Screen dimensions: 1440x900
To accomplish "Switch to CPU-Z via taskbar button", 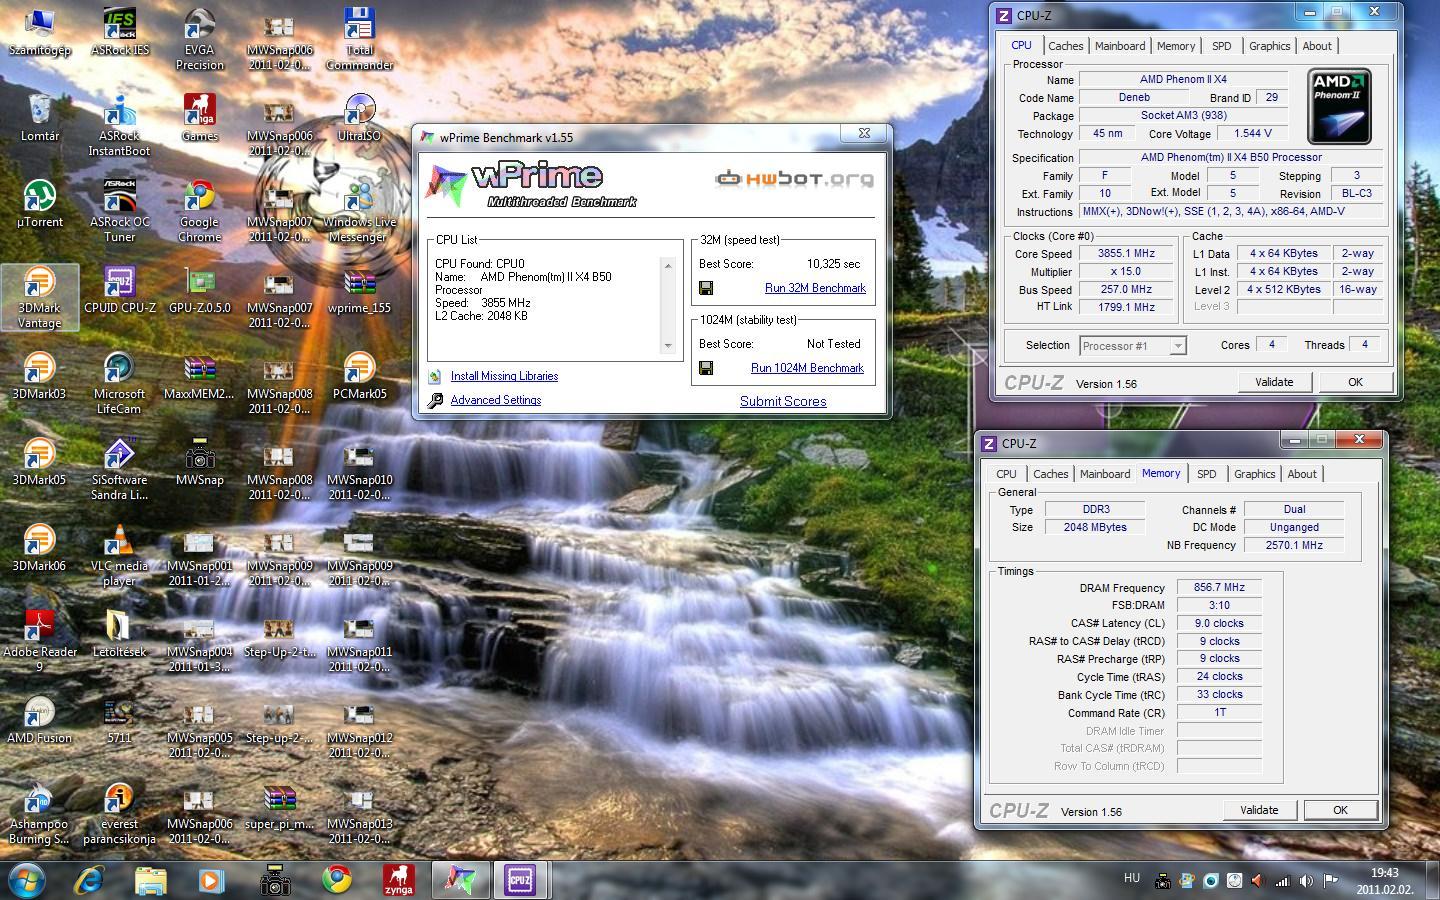I will [520, 879].
